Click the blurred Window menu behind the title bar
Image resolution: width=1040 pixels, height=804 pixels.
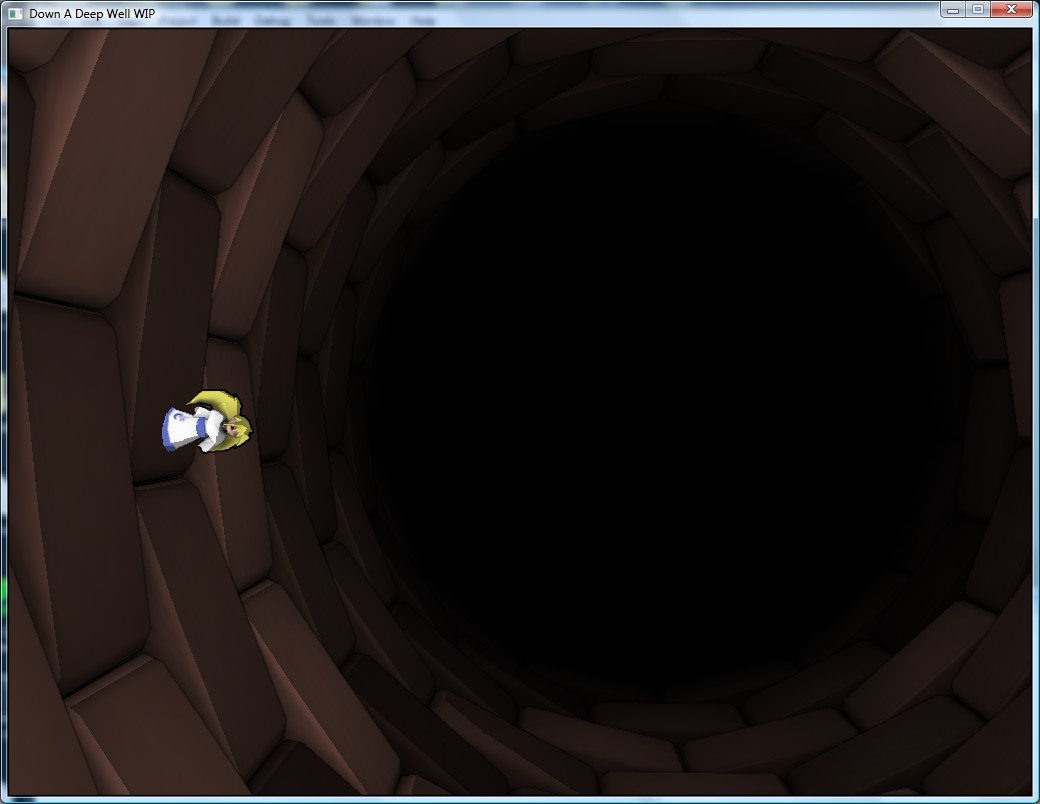372,20
